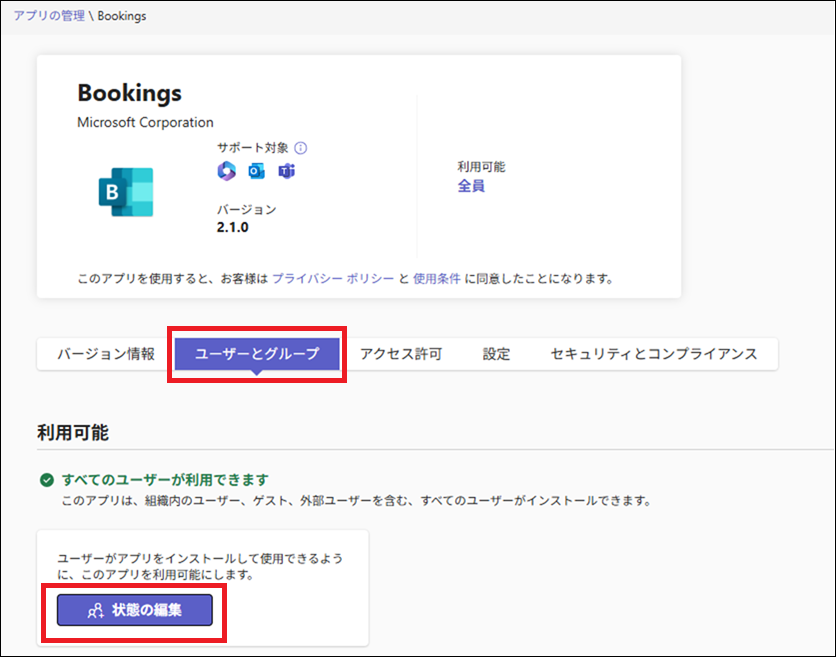Click the 全員 availability link
836x657 pixels.
[471, 186]
